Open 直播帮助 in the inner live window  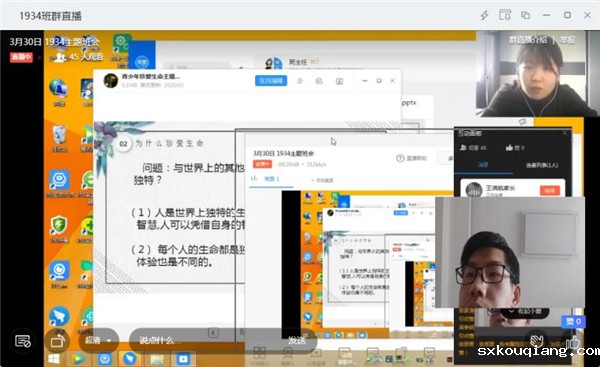coord(412,158)
